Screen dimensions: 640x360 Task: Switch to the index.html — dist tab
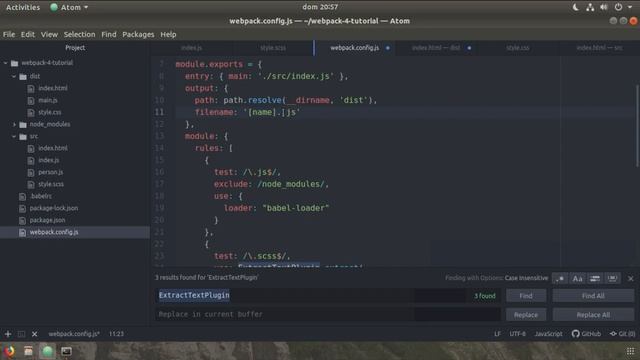[436, 48]
